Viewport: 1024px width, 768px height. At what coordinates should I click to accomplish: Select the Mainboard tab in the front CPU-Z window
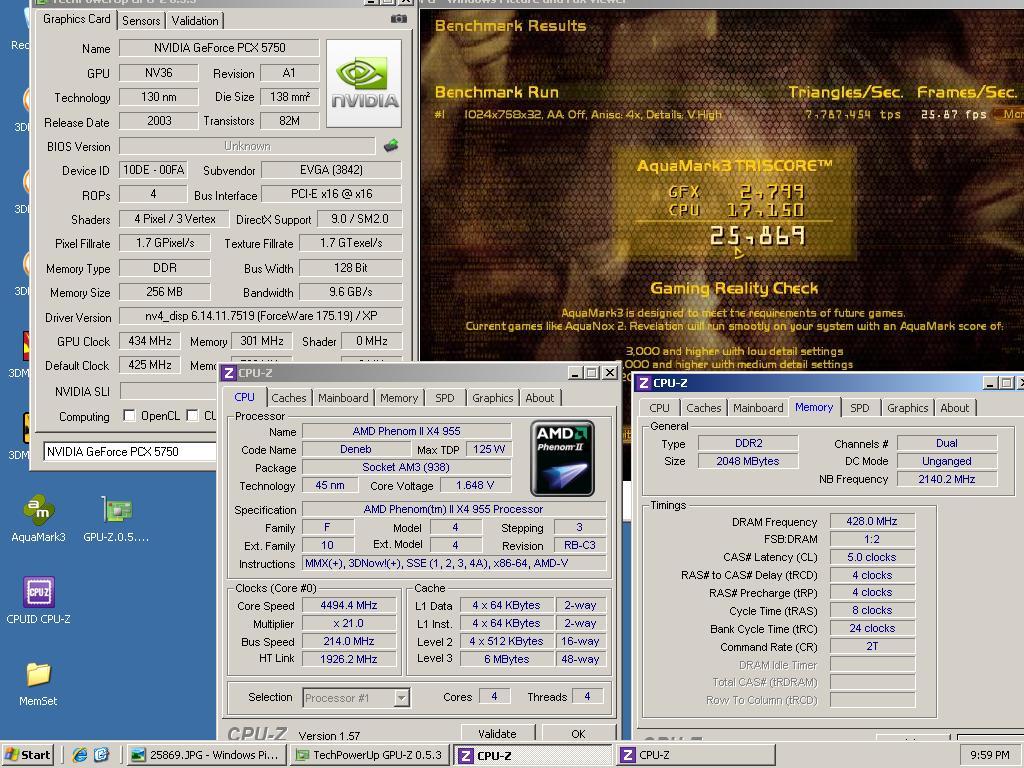(343, 398)
